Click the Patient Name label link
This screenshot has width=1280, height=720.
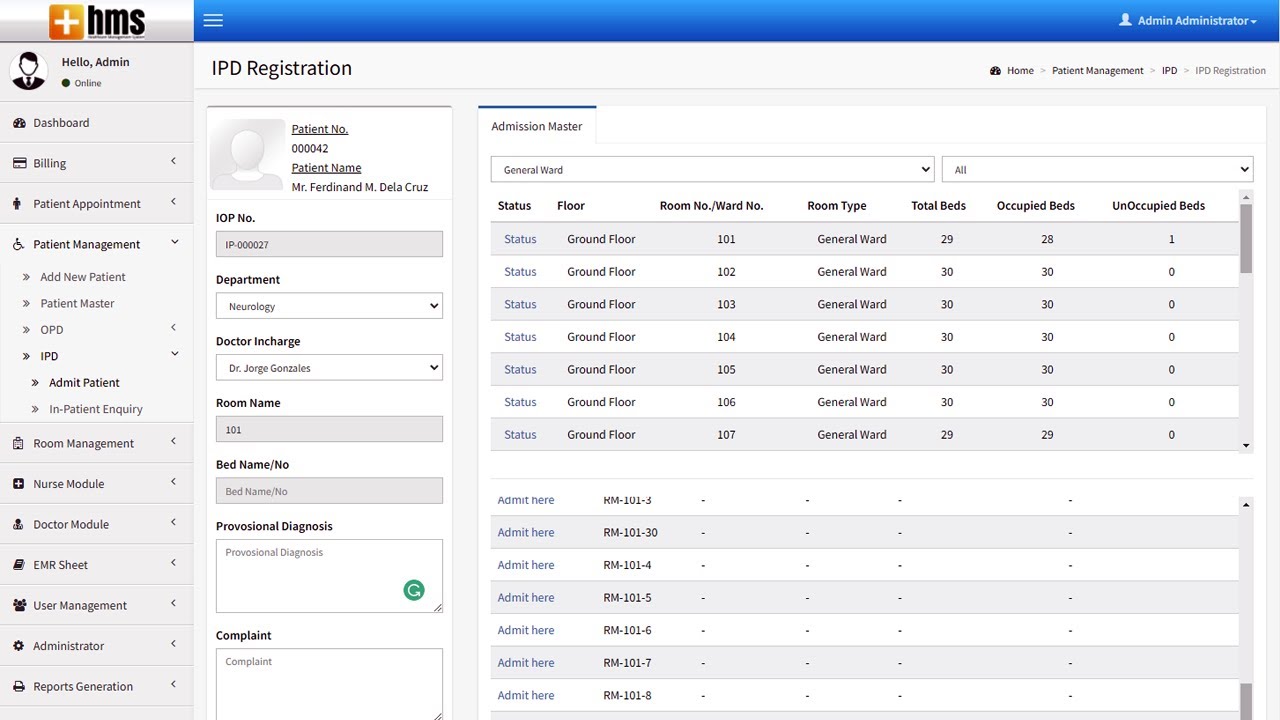[x=326, y=168]
